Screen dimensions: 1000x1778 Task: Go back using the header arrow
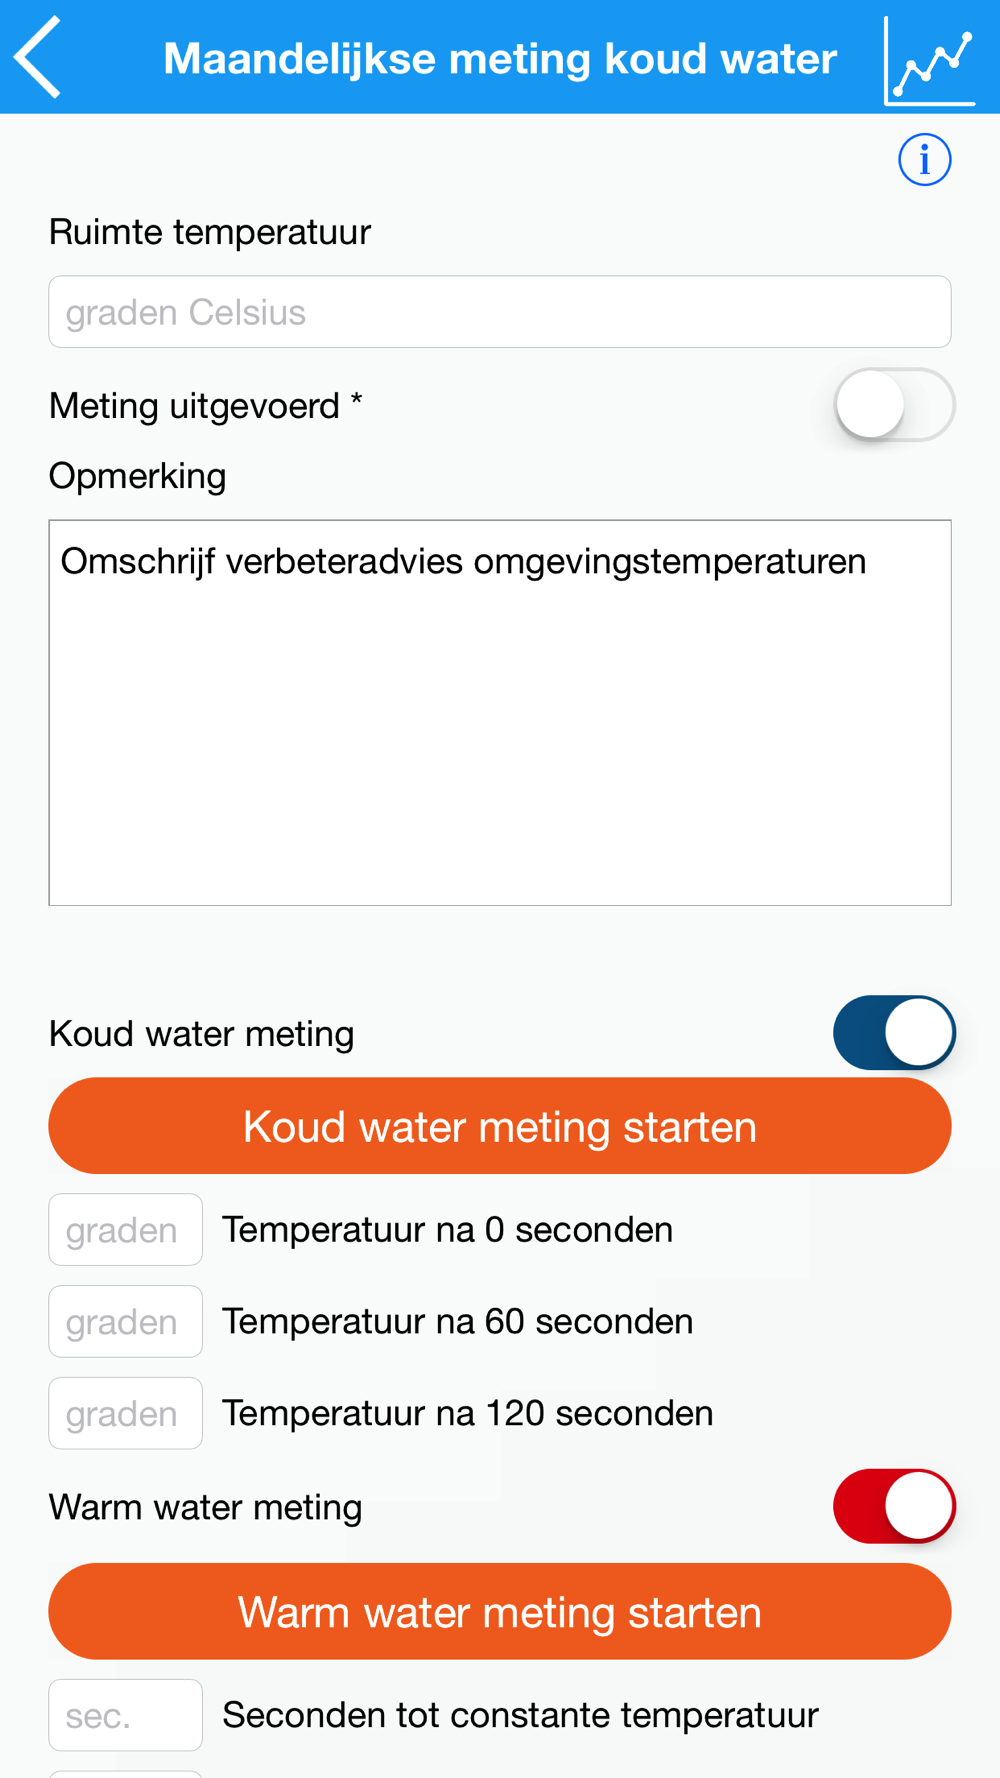[x=38, y=57]
